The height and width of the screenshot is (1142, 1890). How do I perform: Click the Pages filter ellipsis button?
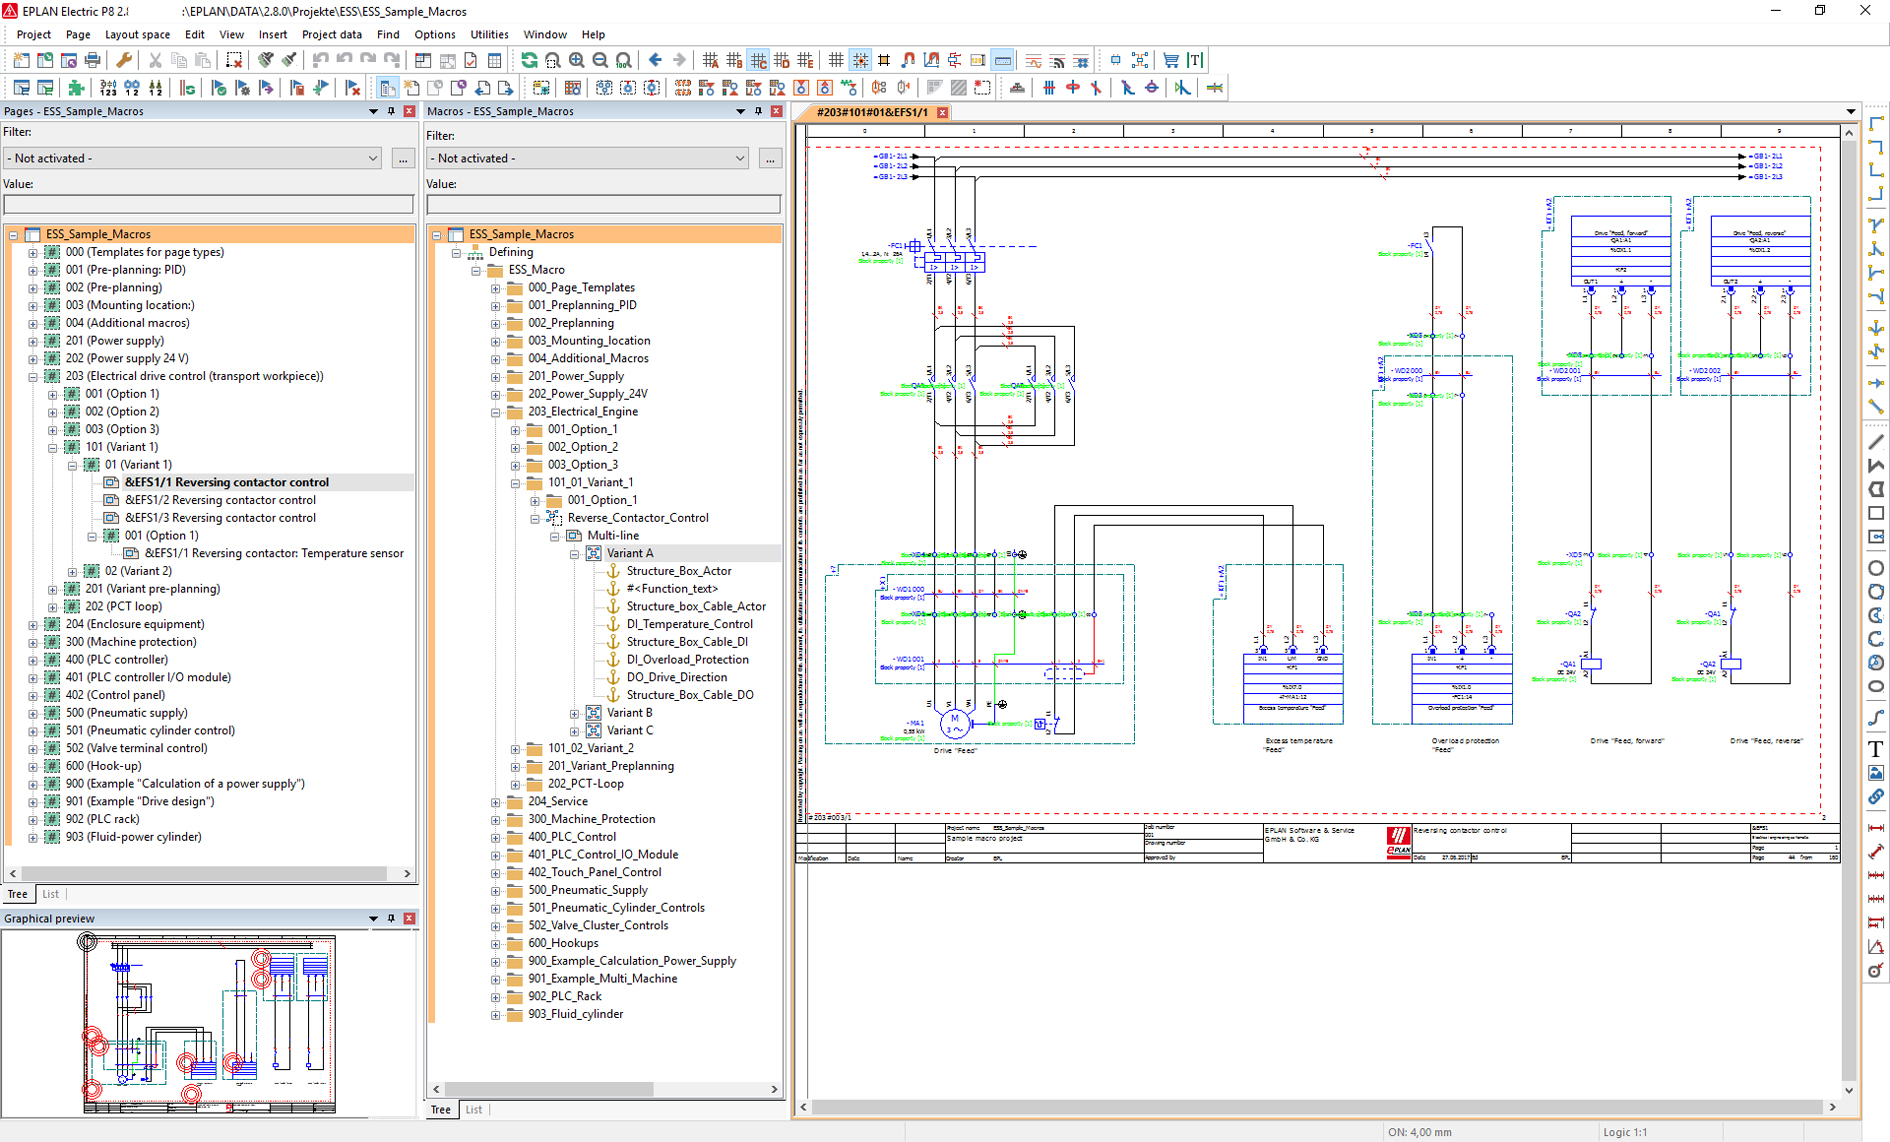coord(403,158)
